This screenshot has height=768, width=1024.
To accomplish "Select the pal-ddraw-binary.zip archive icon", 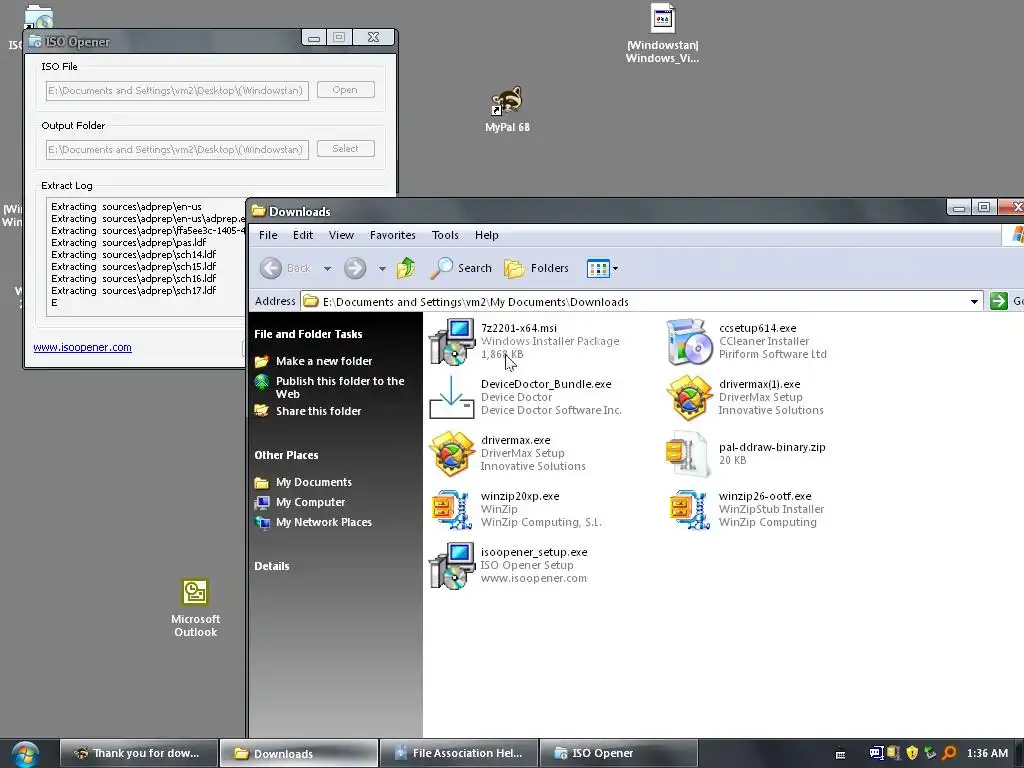I will pos(688,453).
